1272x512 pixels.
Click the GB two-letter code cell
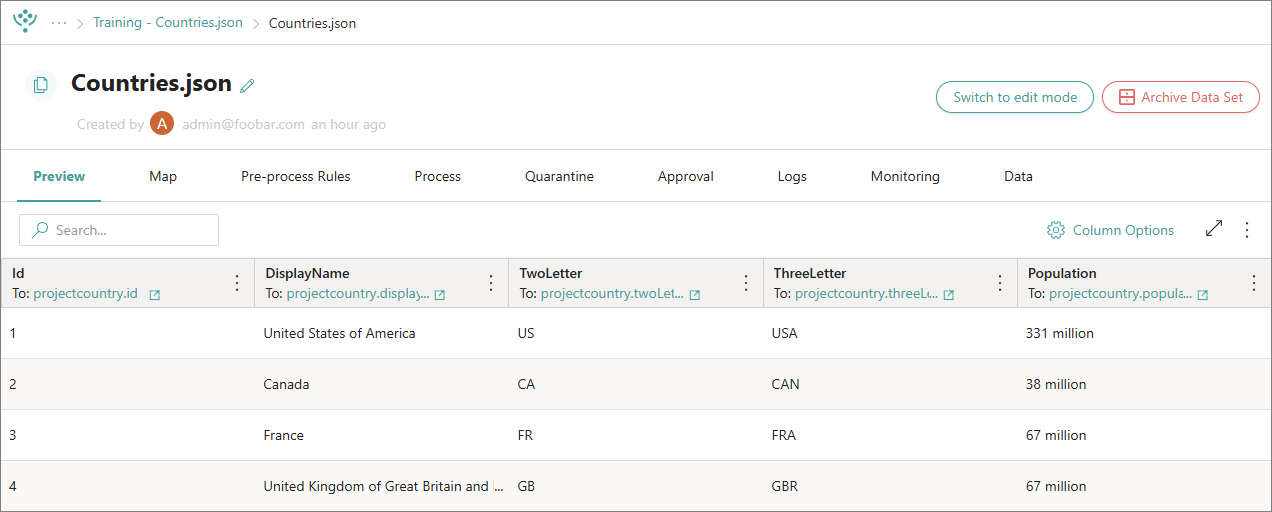coord(636,486)
